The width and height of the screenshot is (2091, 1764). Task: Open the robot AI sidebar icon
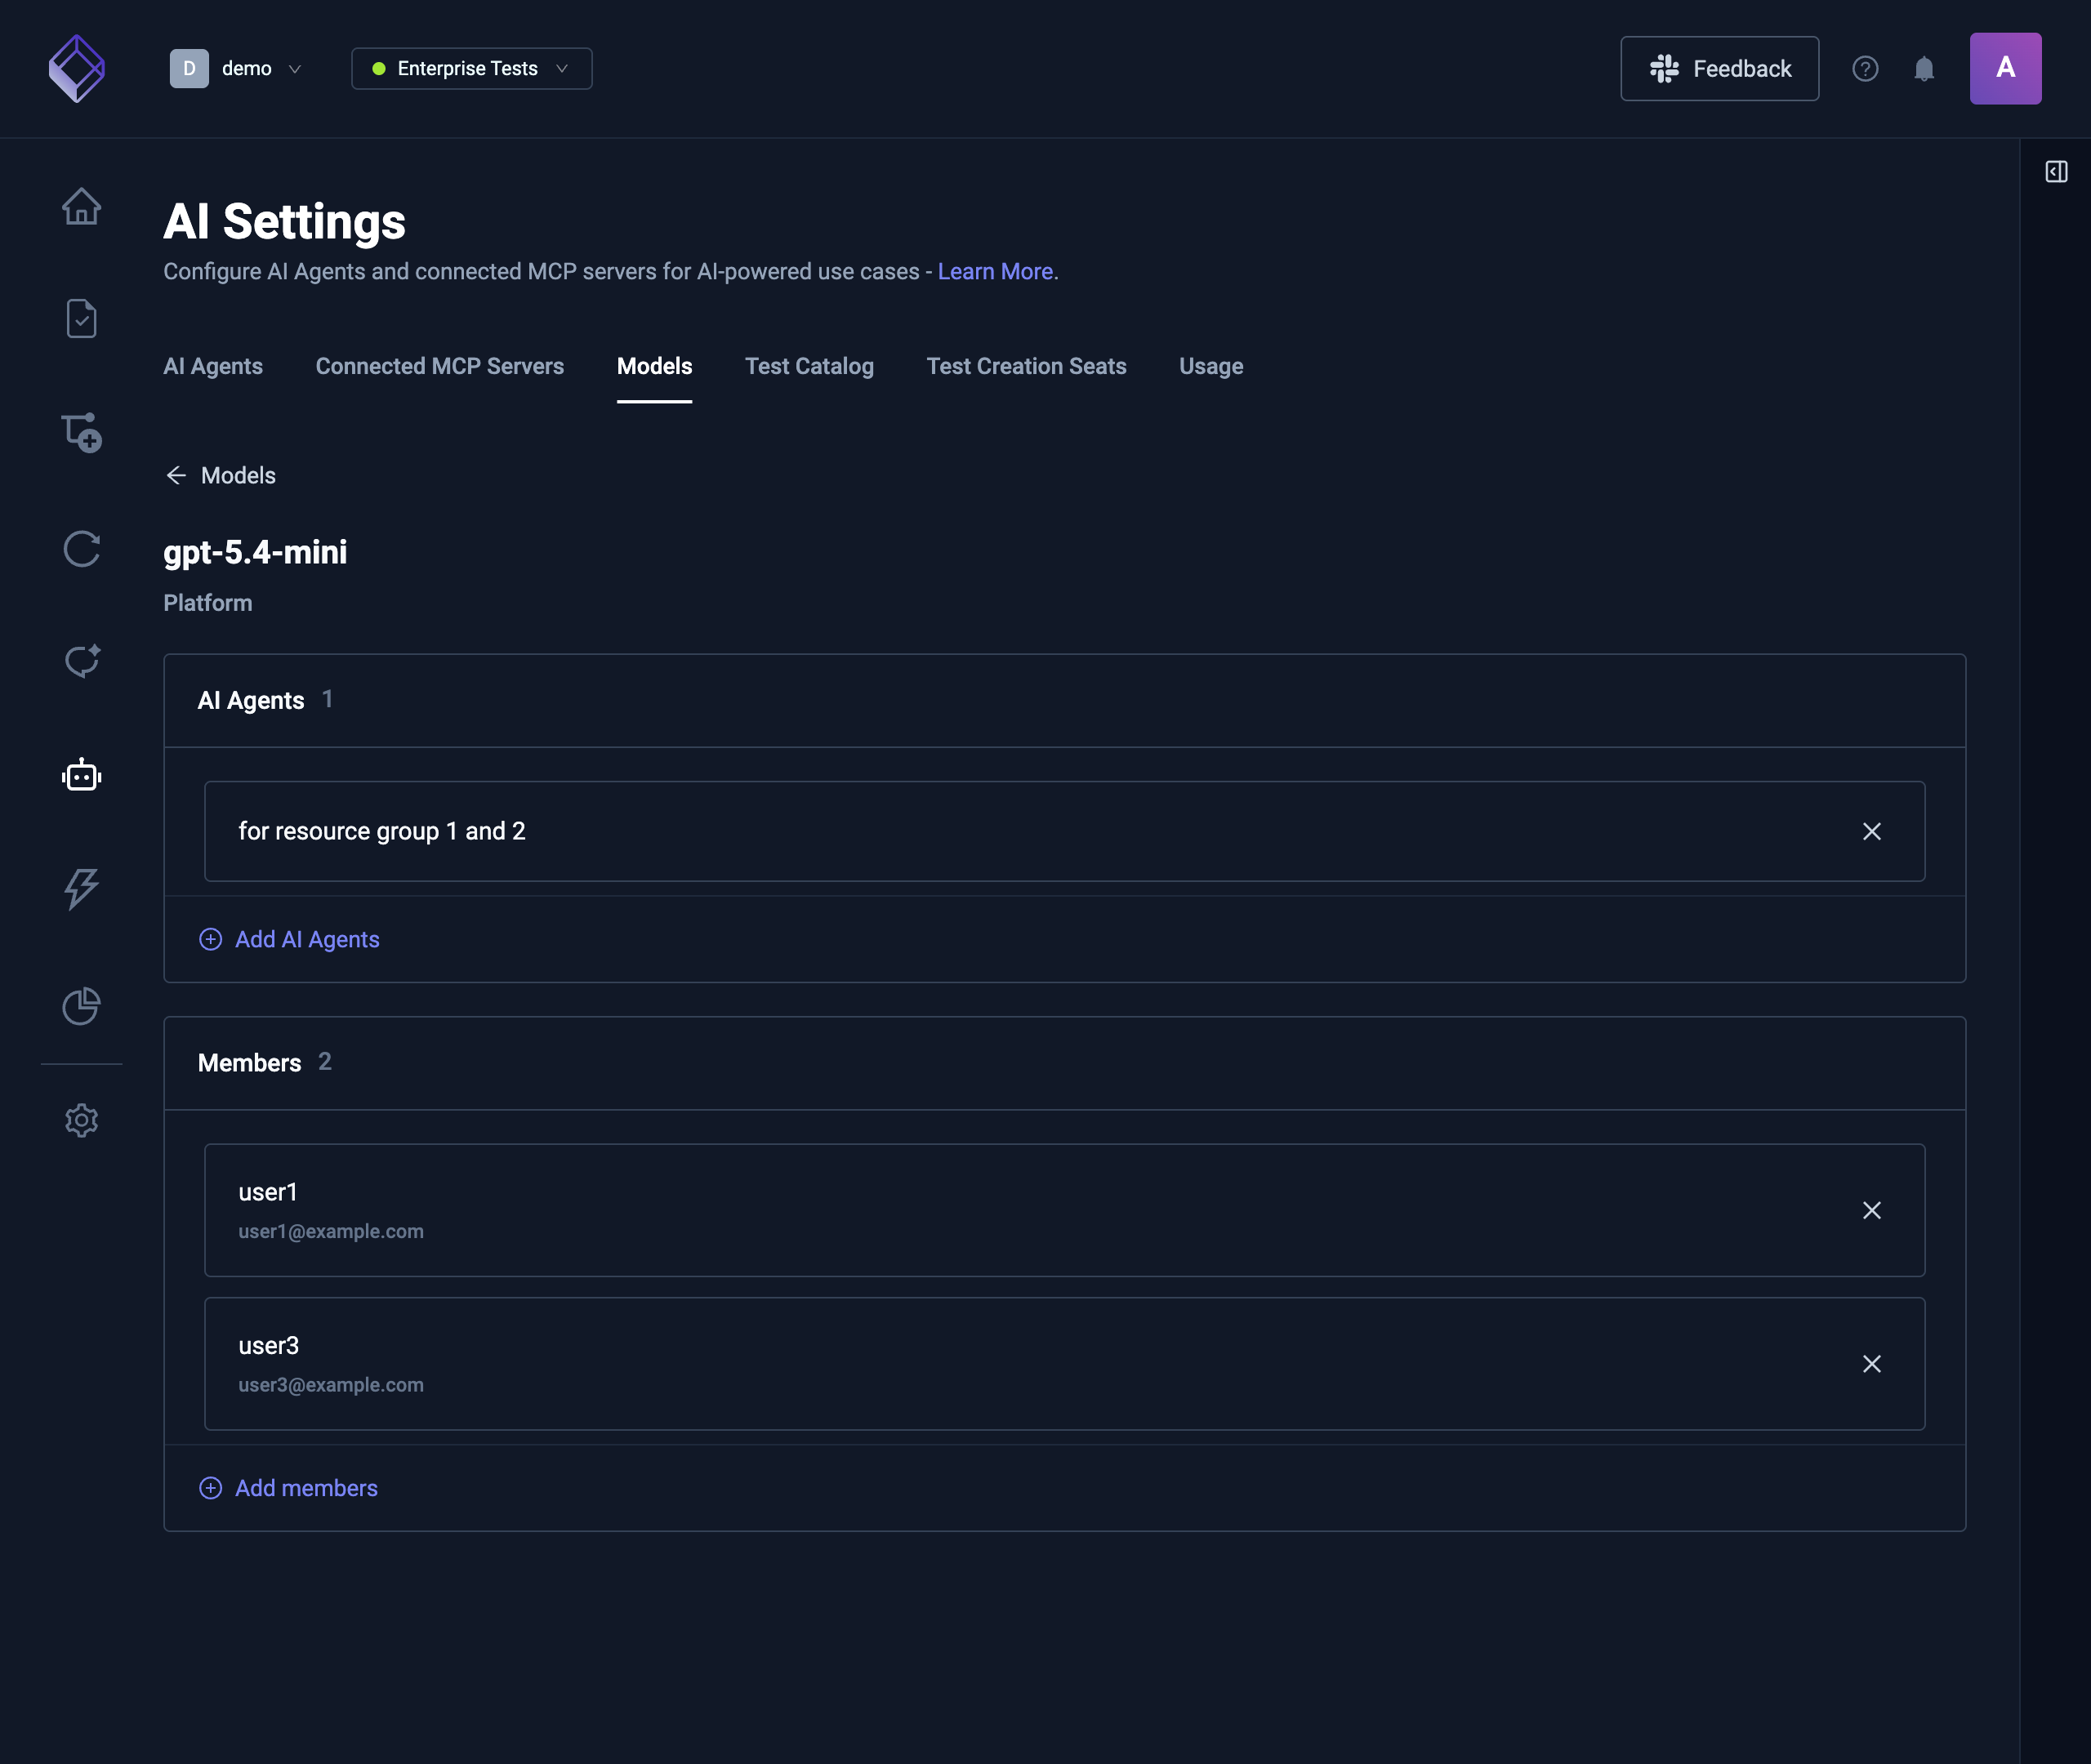coord(81,775)
